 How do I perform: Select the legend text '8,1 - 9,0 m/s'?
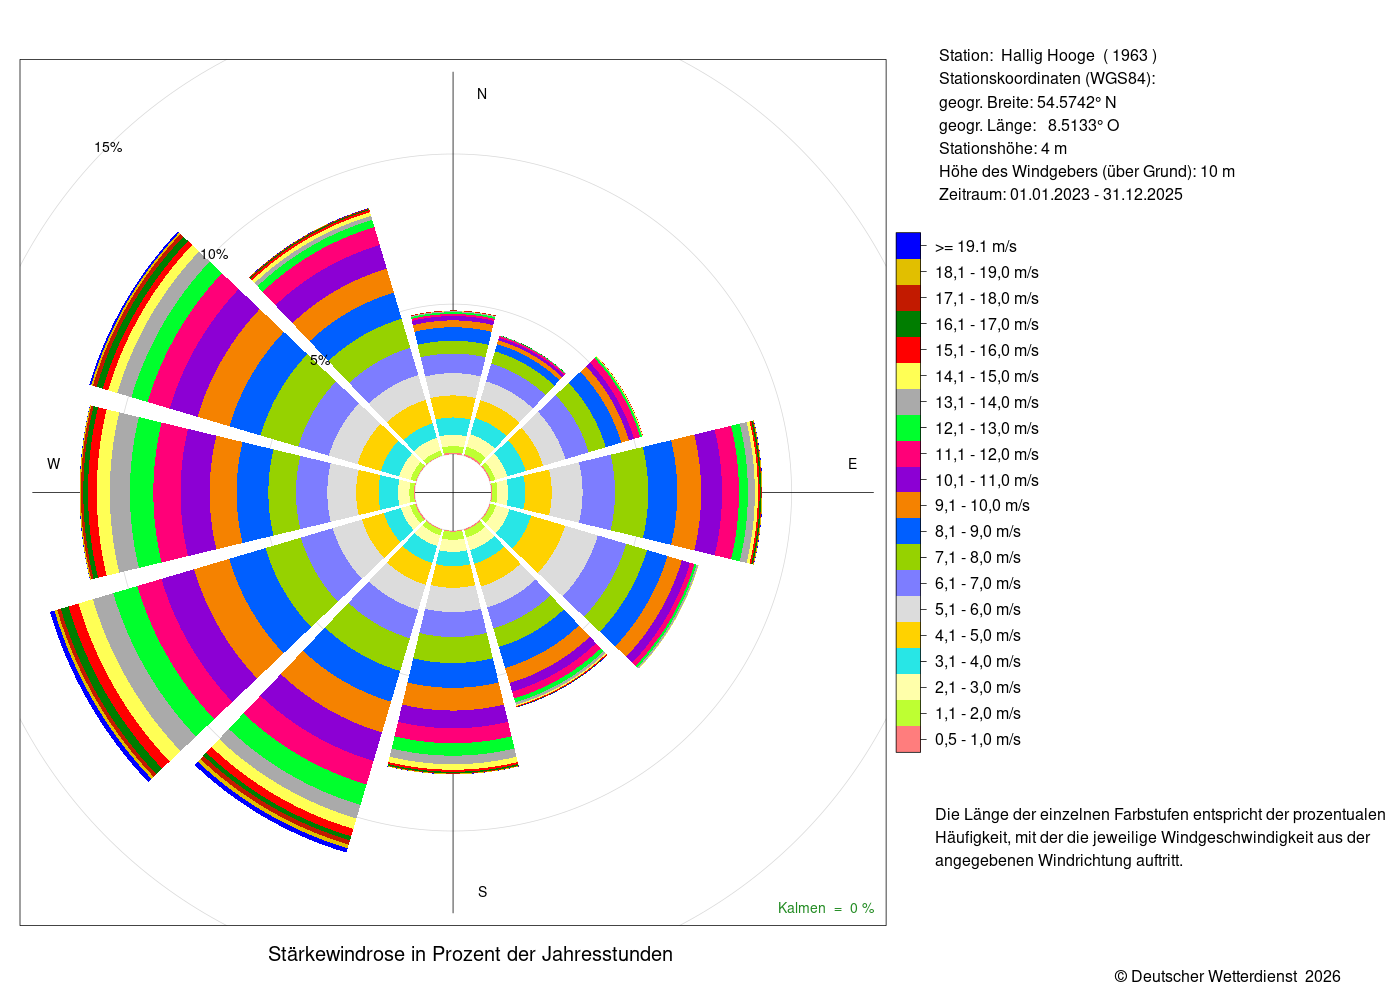tap(978, 532)
